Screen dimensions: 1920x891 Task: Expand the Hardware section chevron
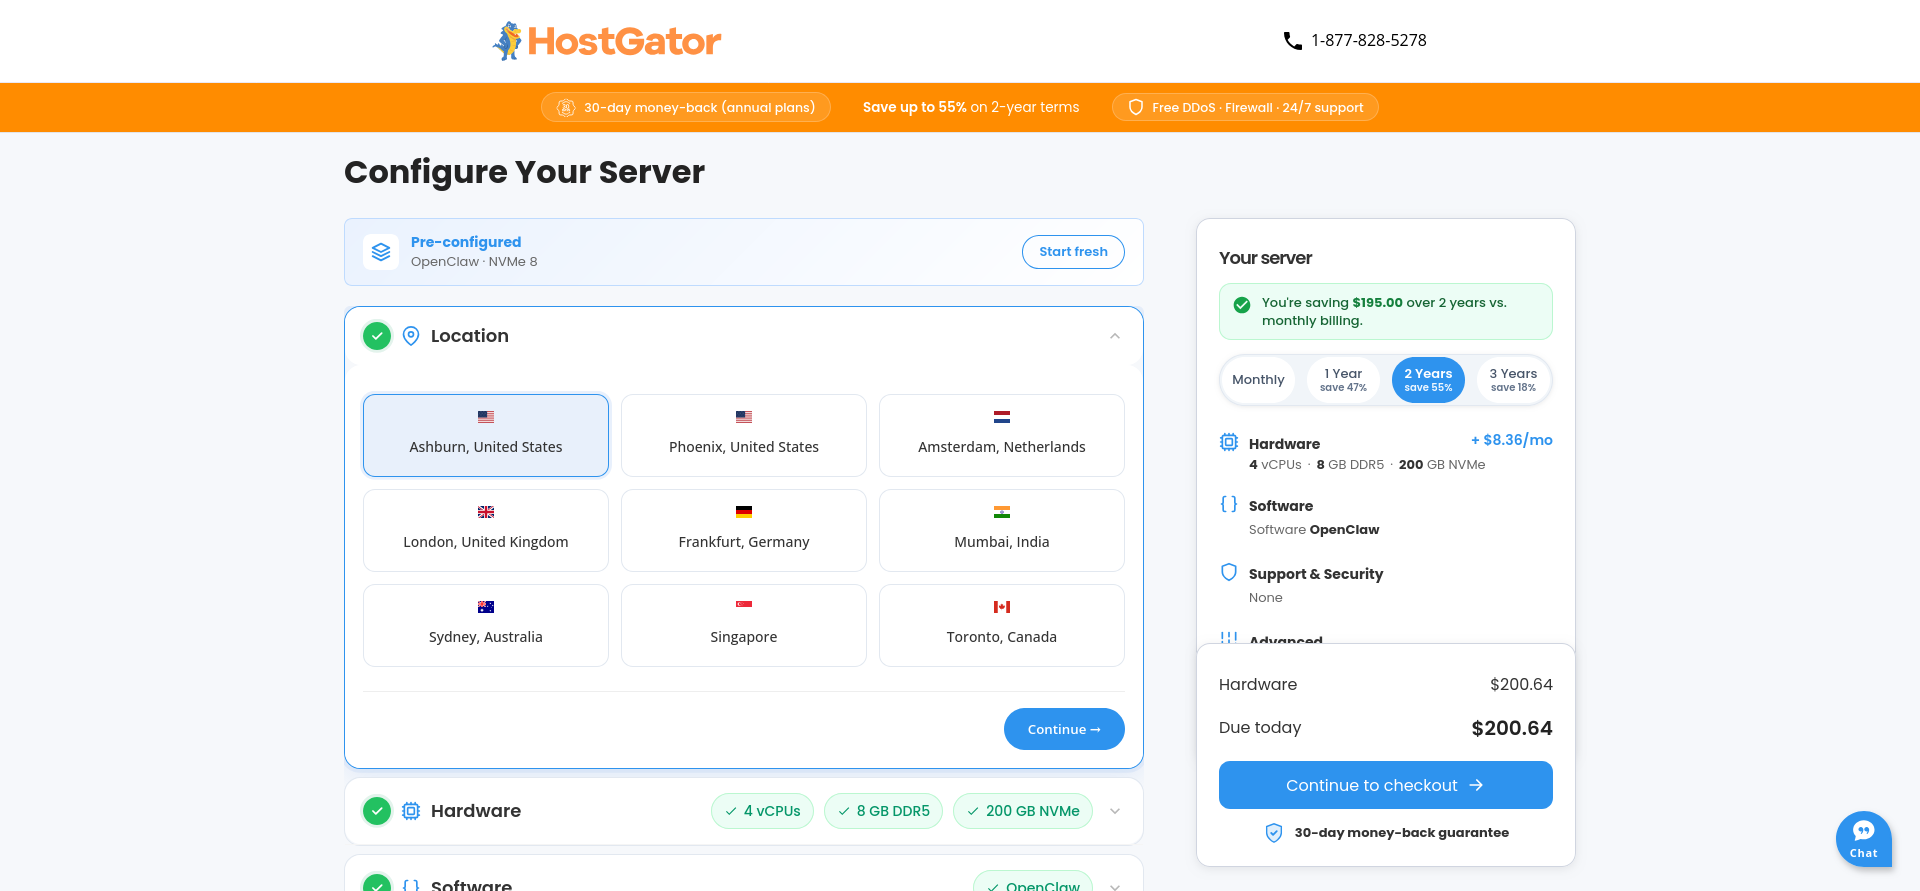[x=1115, y=811]
